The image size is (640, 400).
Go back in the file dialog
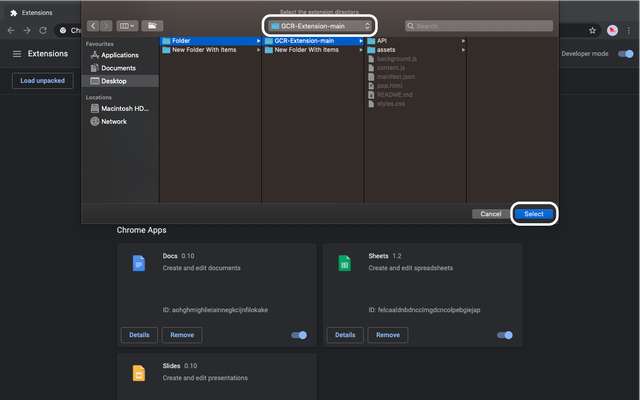point(93,26)
